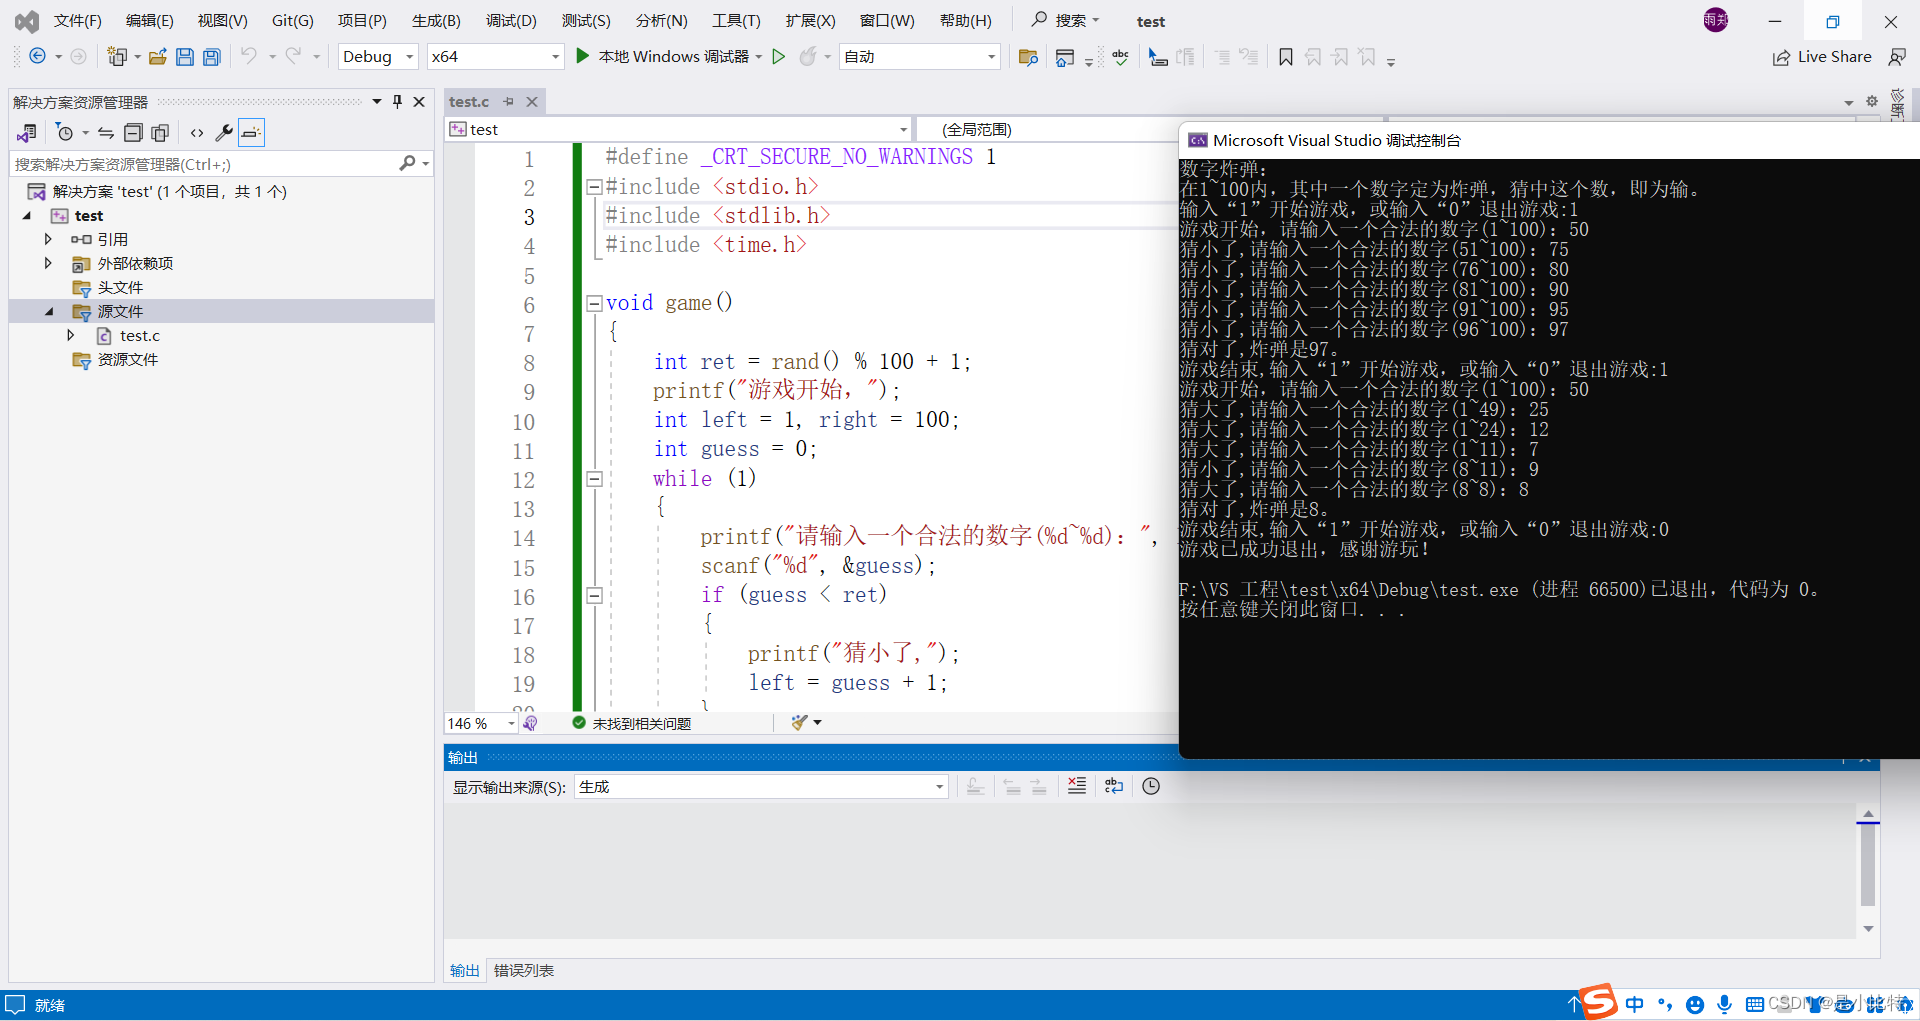1920x1021 pixels.
Task: Toggle preview selected items in Solution Explorer
Action: 251,133
